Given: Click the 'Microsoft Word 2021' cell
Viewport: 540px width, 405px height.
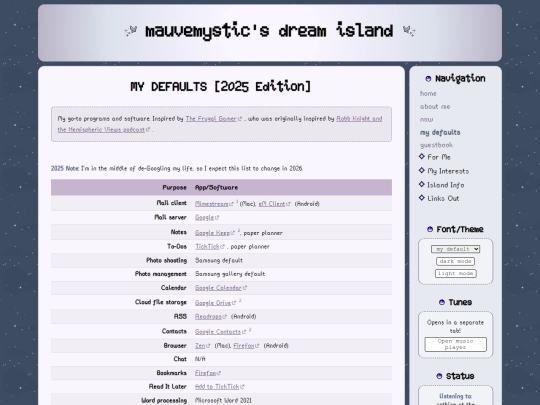Looking at the screenshot, I should tap(223, 401).
